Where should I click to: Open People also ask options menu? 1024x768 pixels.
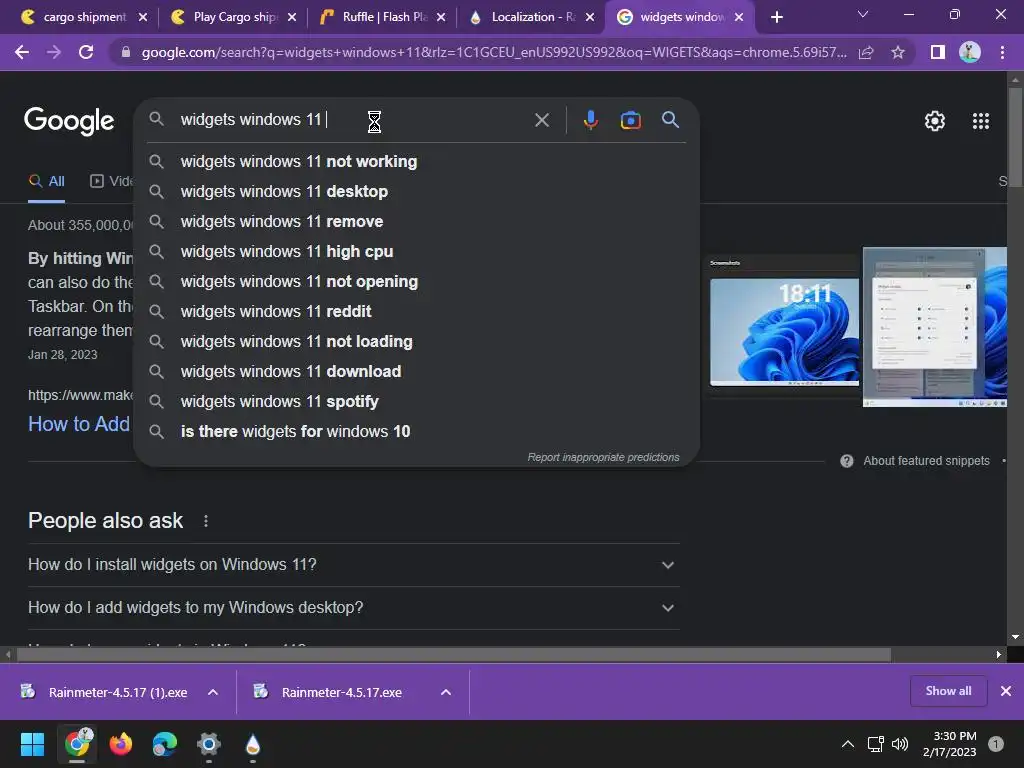pos(206,521)
